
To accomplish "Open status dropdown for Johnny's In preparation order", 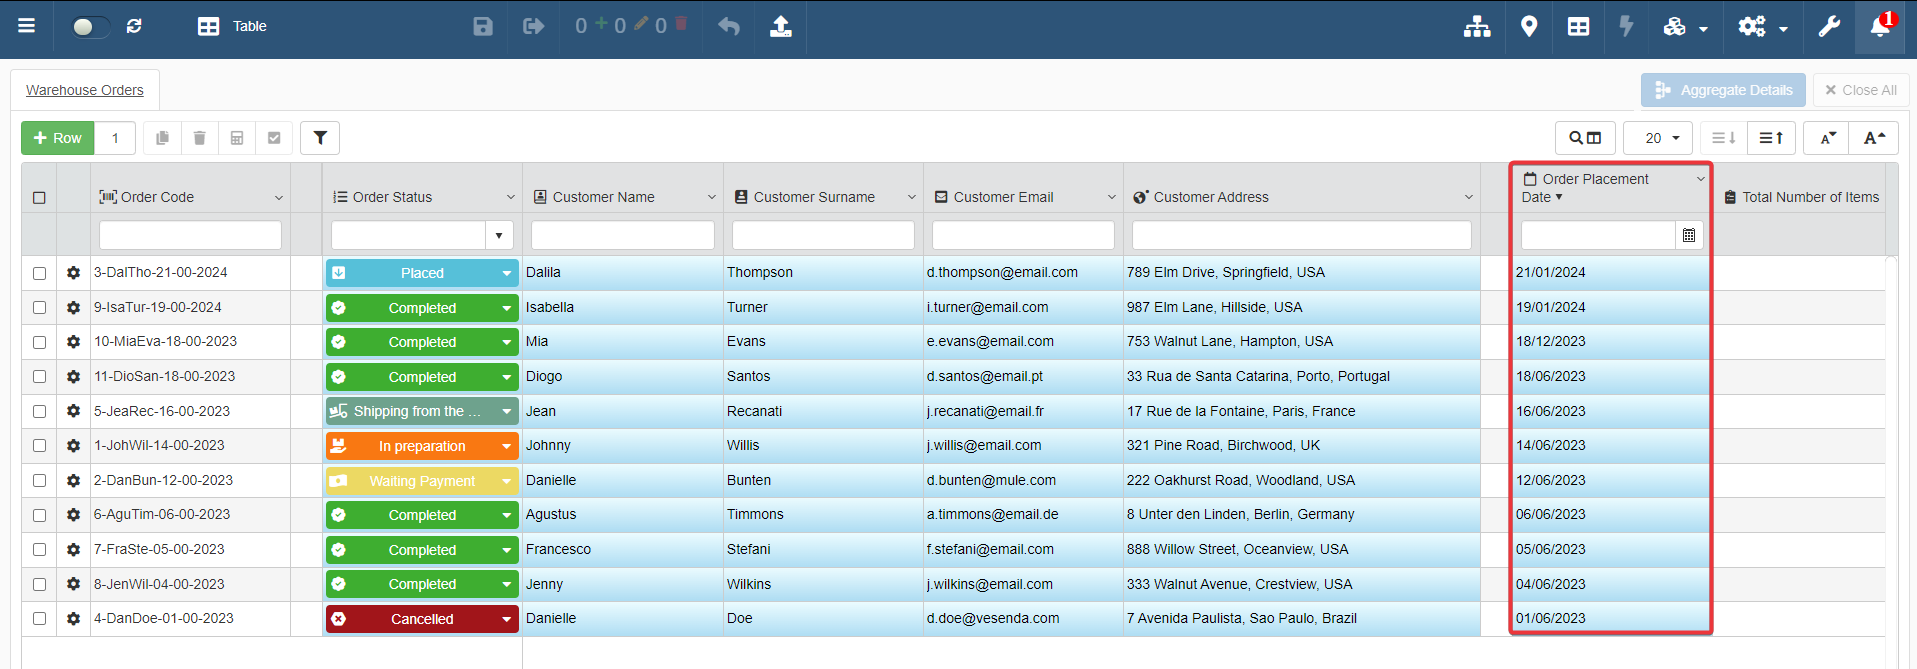I will 506,446.
